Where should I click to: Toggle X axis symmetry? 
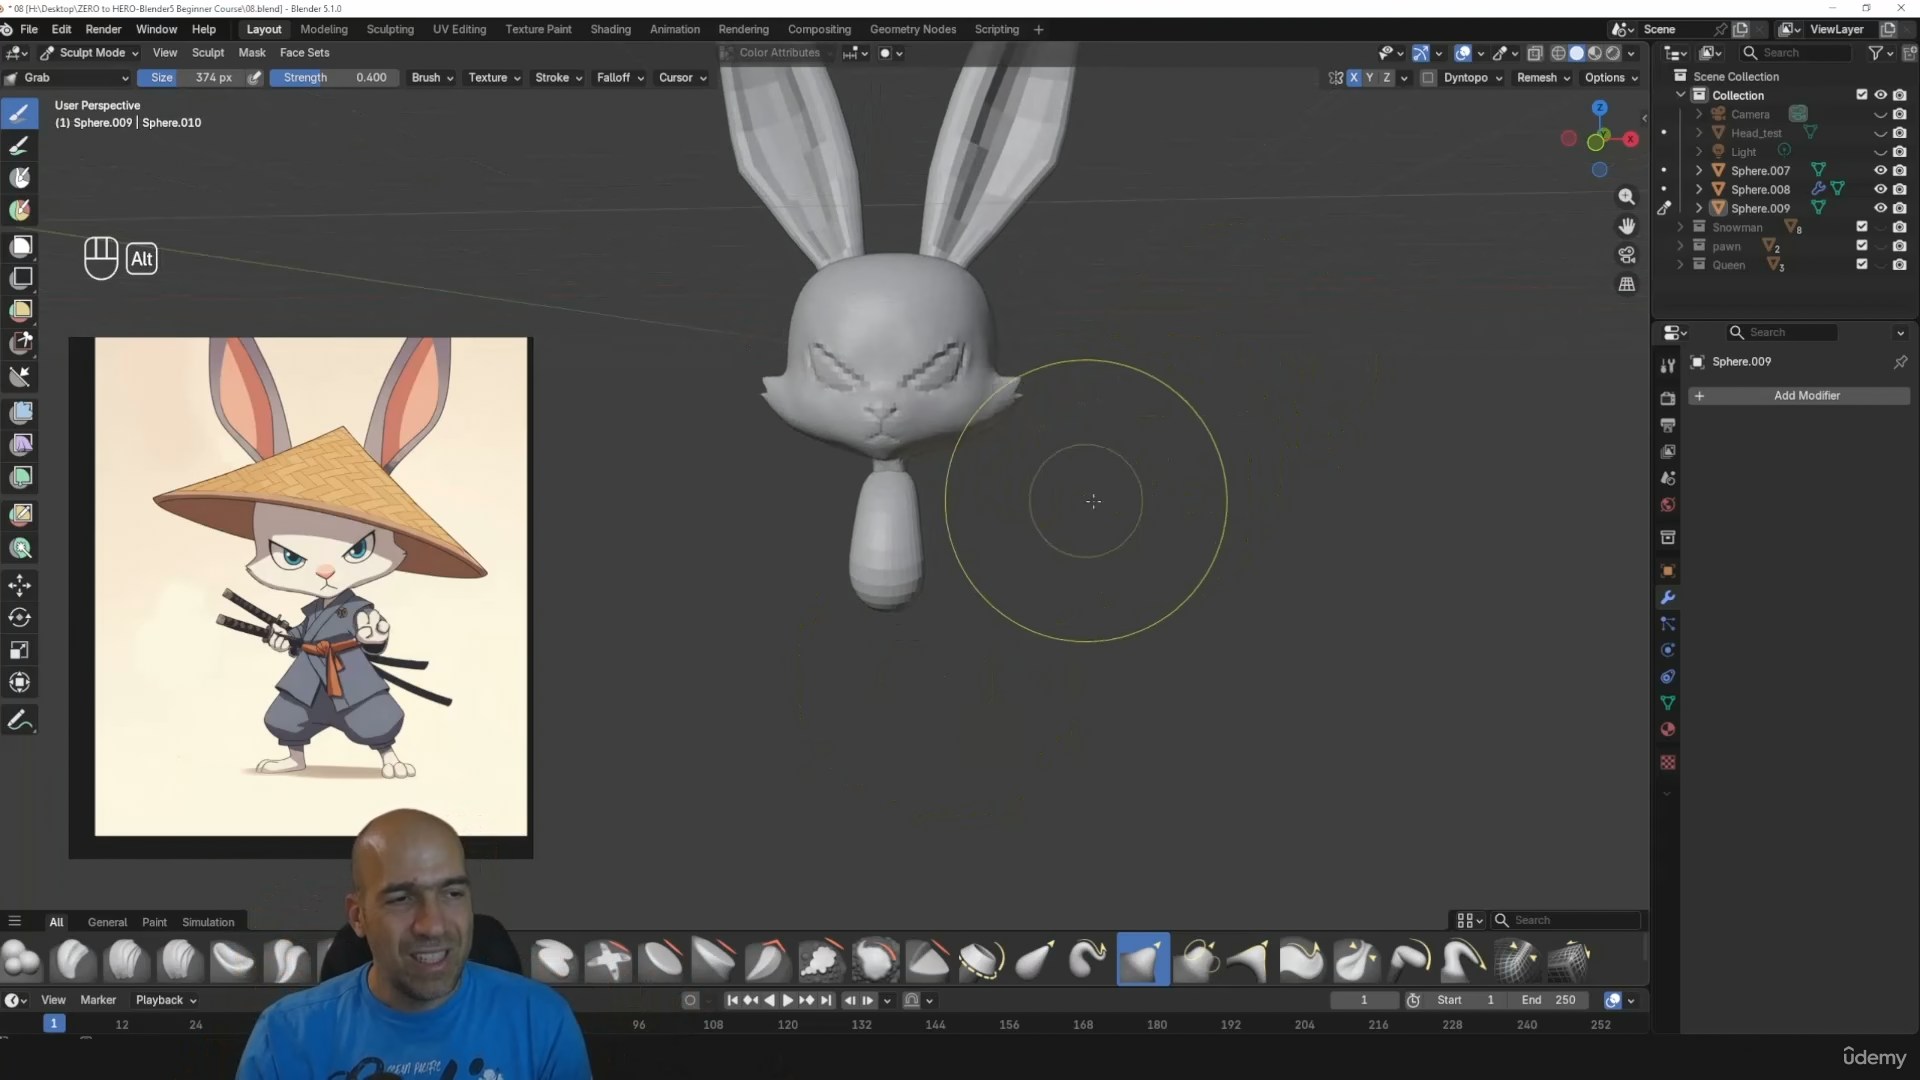pyautogui.click(x=1354, y=78)
